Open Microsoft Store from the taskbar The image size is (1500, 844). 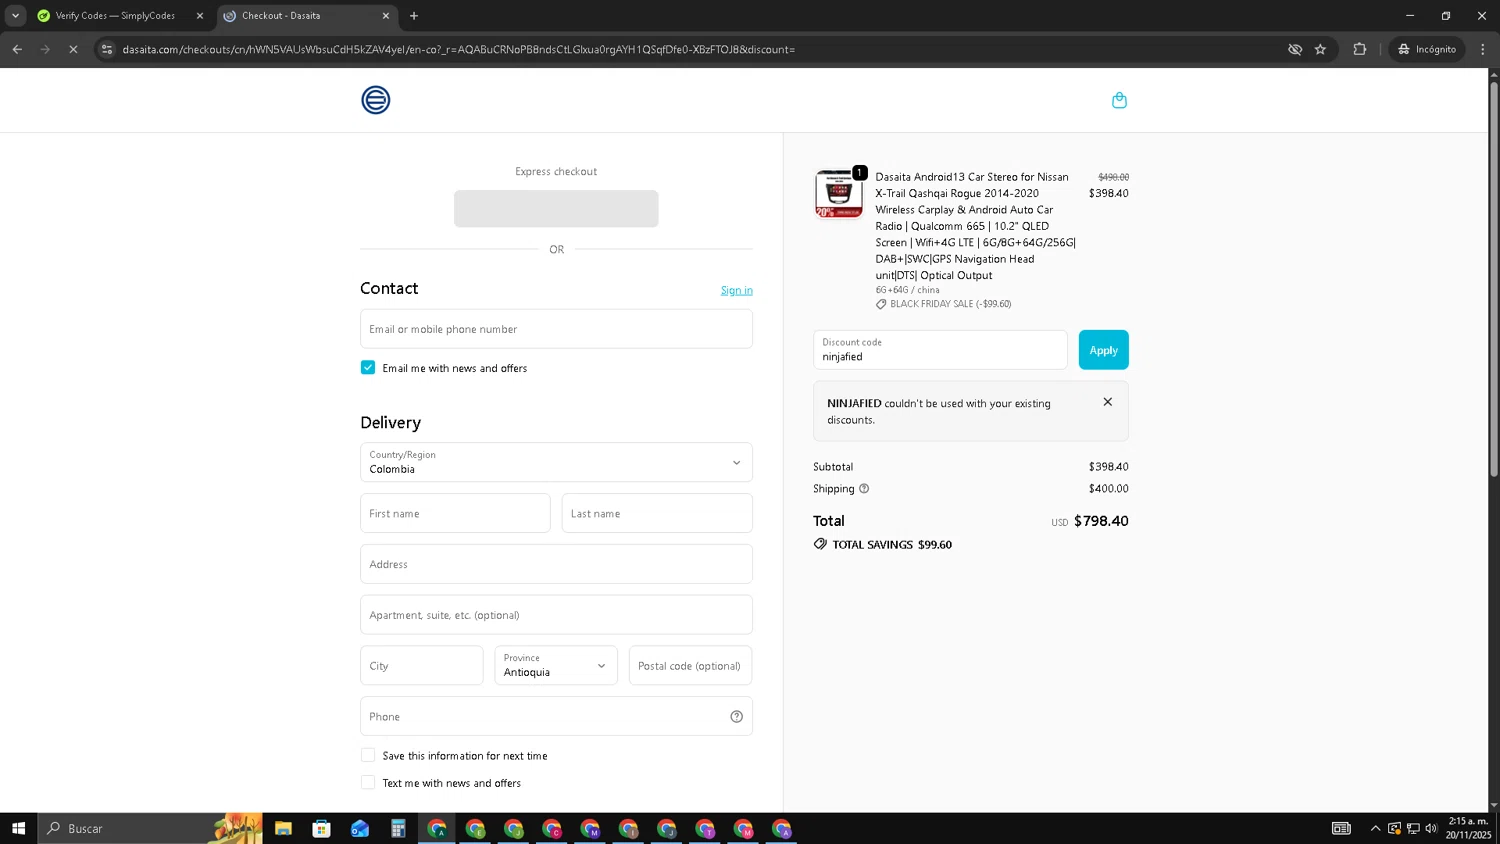321,828
